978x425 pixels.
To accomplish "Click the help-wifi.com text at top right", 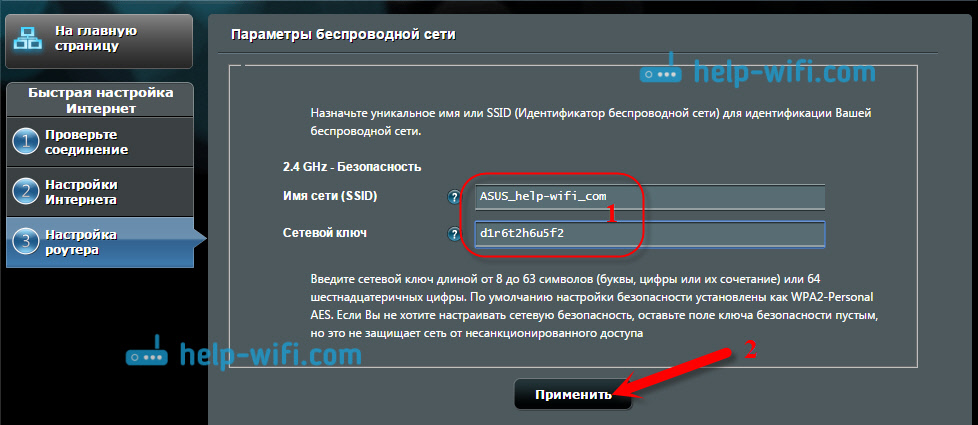I will click(770, 74).
